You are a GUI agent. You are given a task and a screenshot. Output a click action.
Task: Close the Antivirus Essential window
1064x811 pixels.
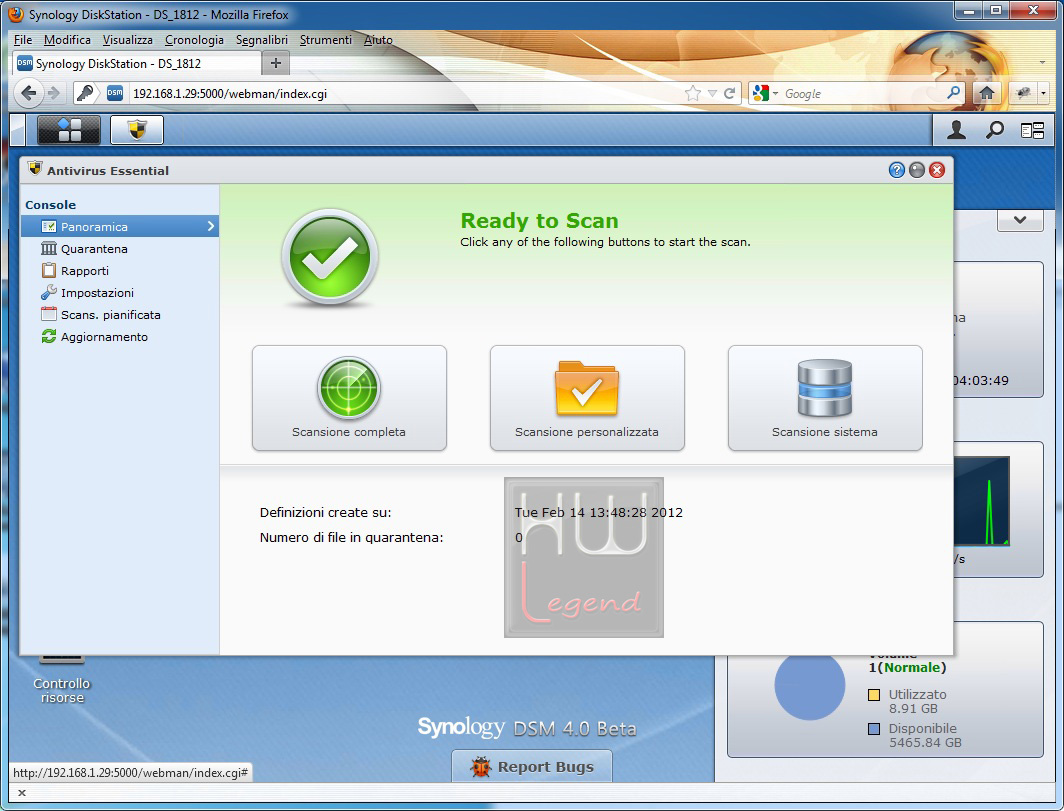tap(937, 170)
